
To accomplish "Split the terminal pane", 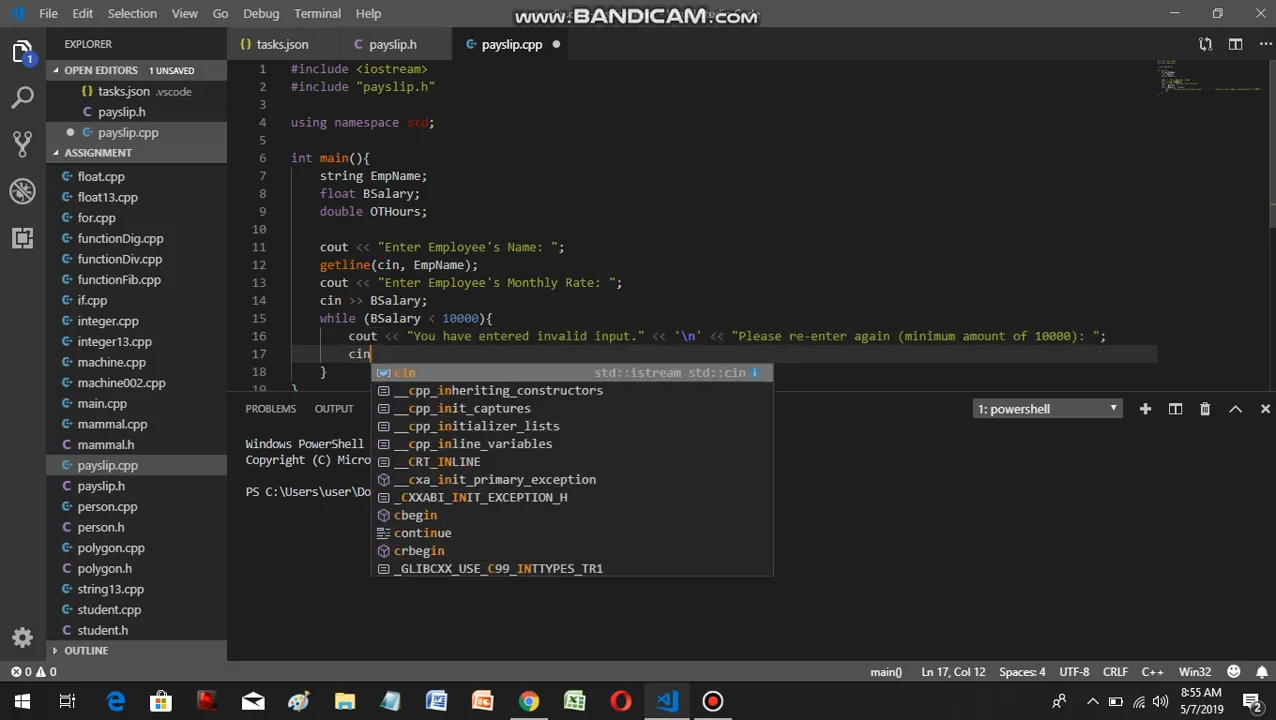I will tap(1175, 409).
